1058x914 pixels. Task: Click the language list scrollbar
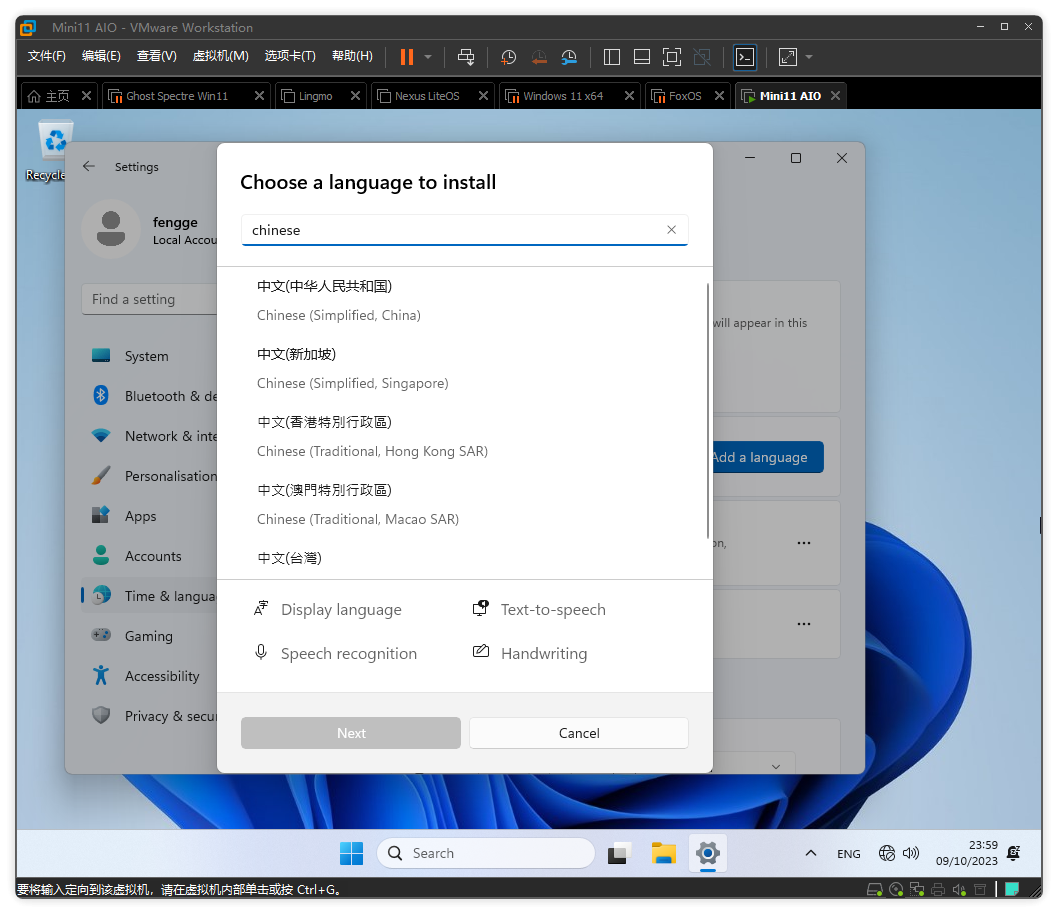[708, 410]
